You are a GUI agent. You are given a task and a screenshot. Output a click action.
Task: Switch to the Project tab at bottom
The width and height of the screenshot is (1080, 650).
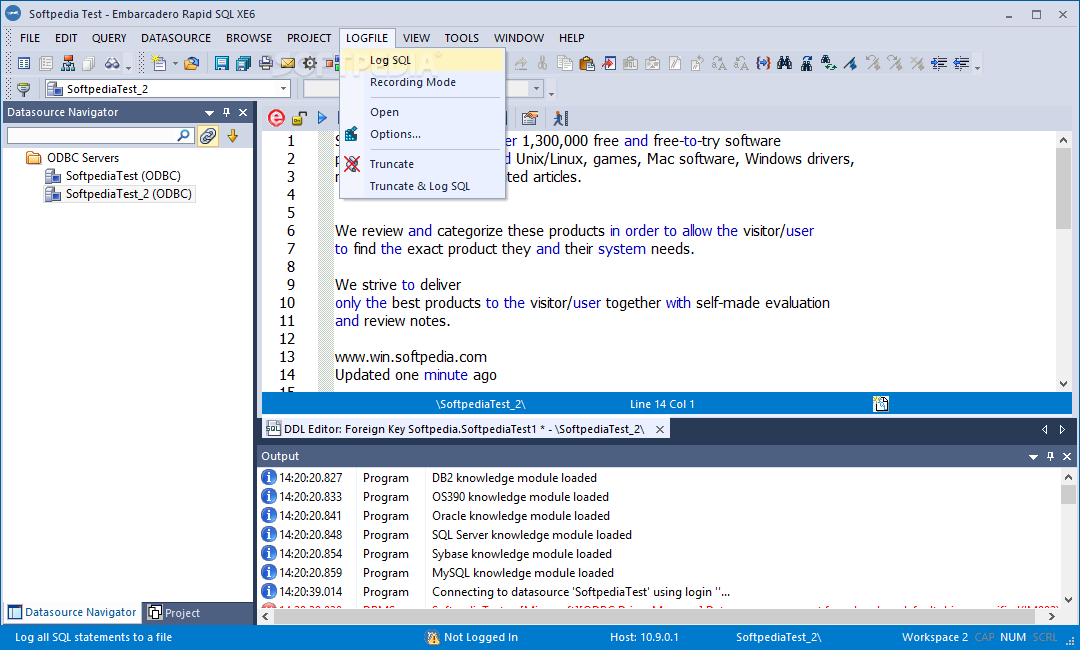(x=174, y=612)
